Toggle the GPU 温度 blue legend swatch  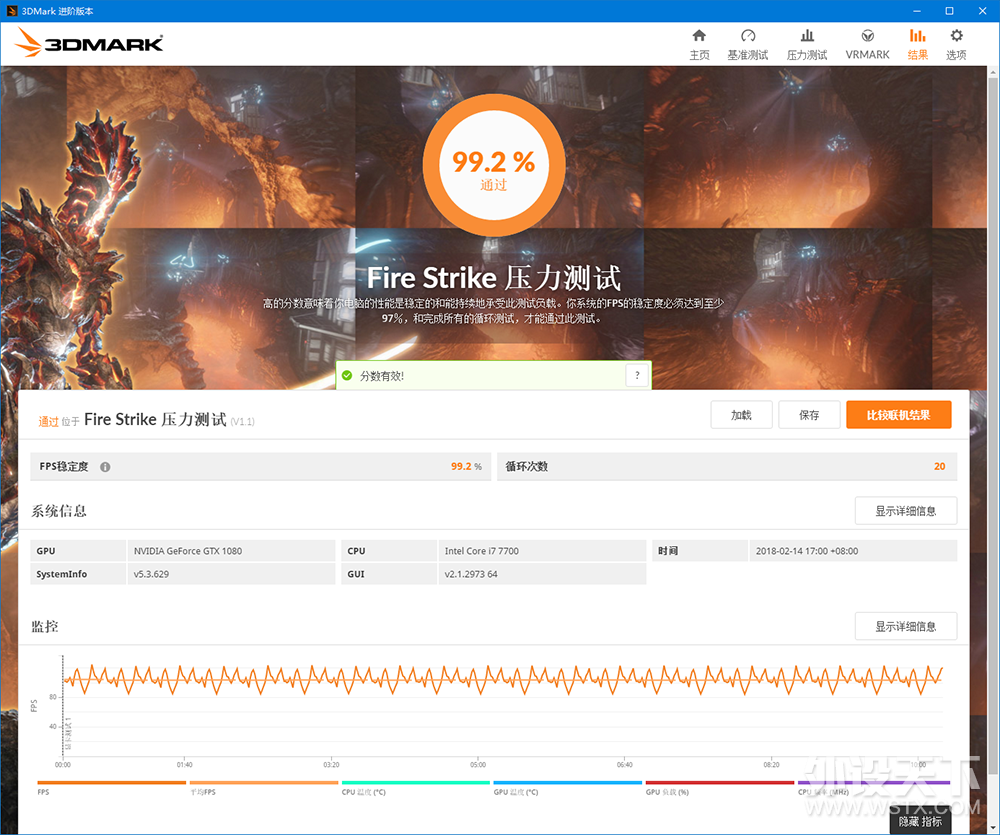tap(568, 783)
